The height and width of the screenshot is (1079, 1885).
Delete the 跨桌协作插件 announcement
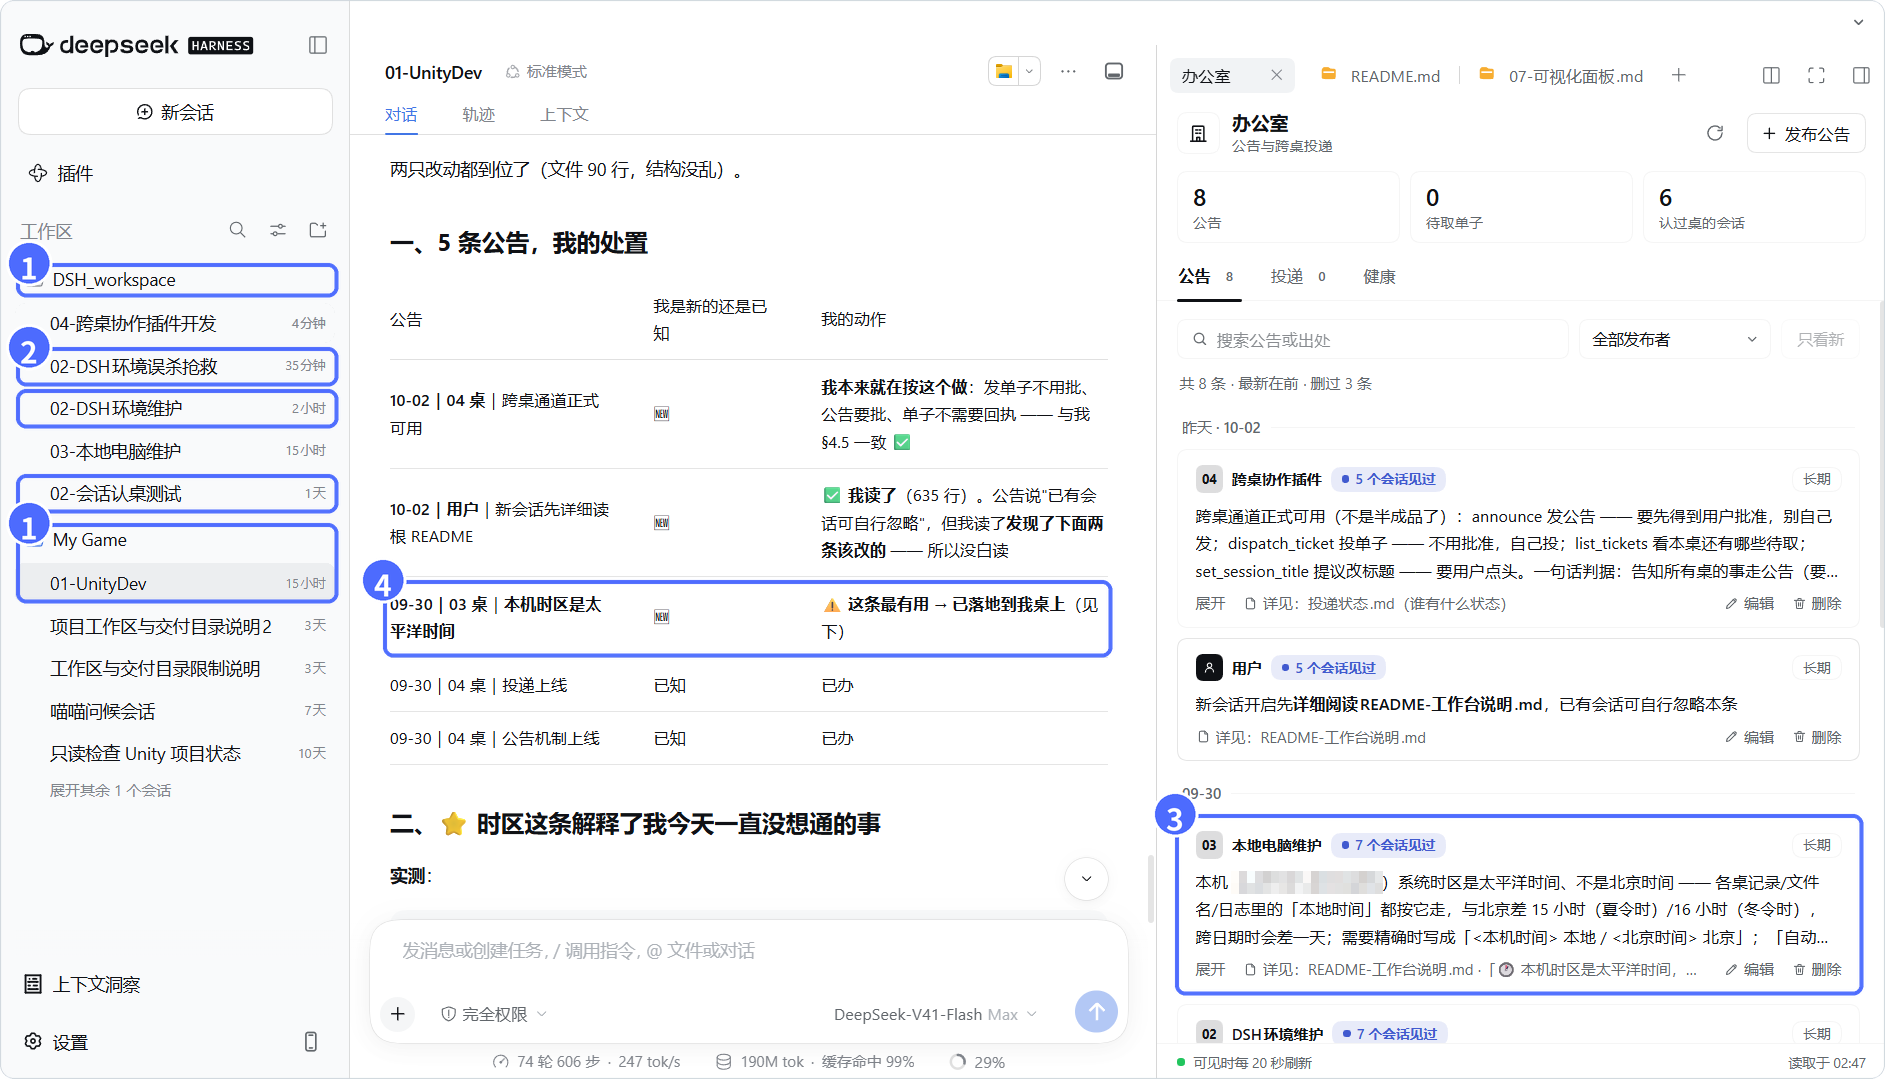1817,603
